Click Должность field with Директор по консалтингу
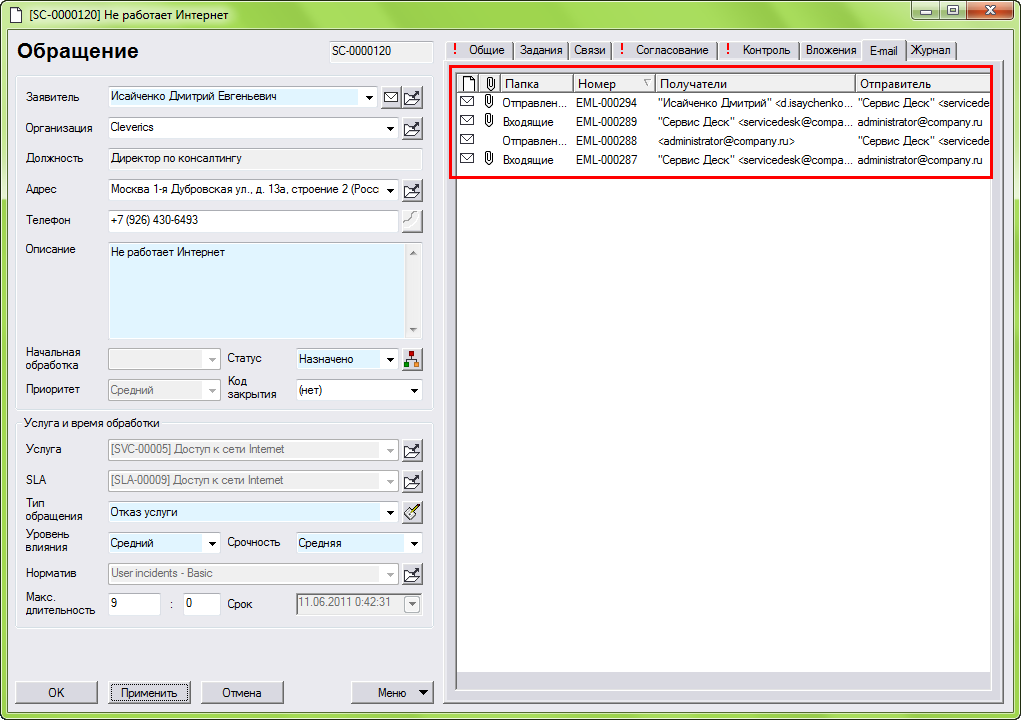 coord(265,159)
